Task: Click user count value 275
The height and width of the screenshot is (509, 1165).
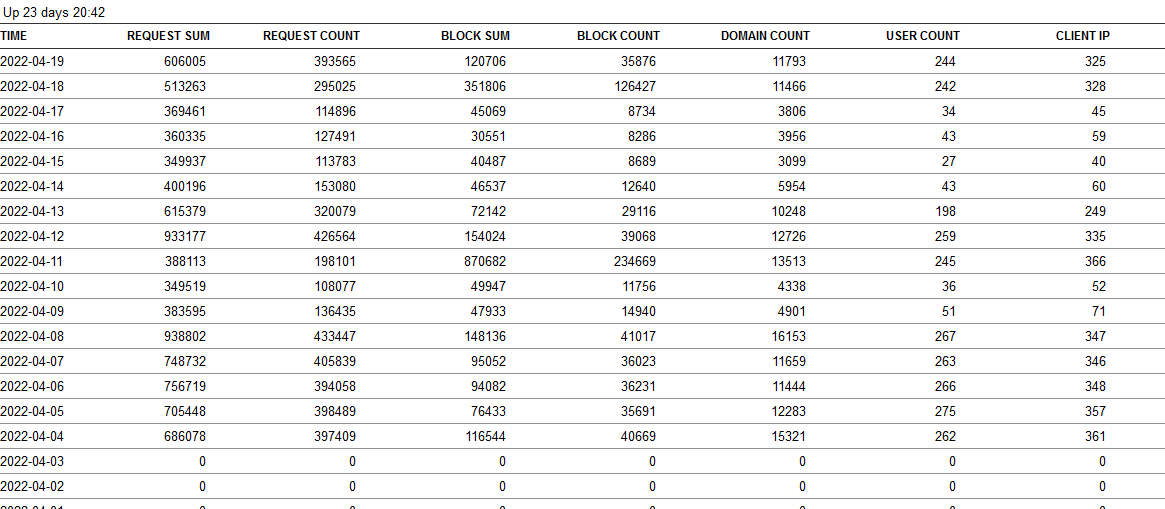Action: [944, 411]
